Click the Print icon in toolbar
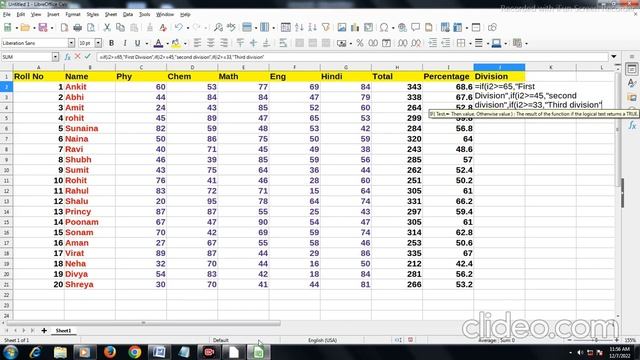Screen dimensions: 640x360 78,28
